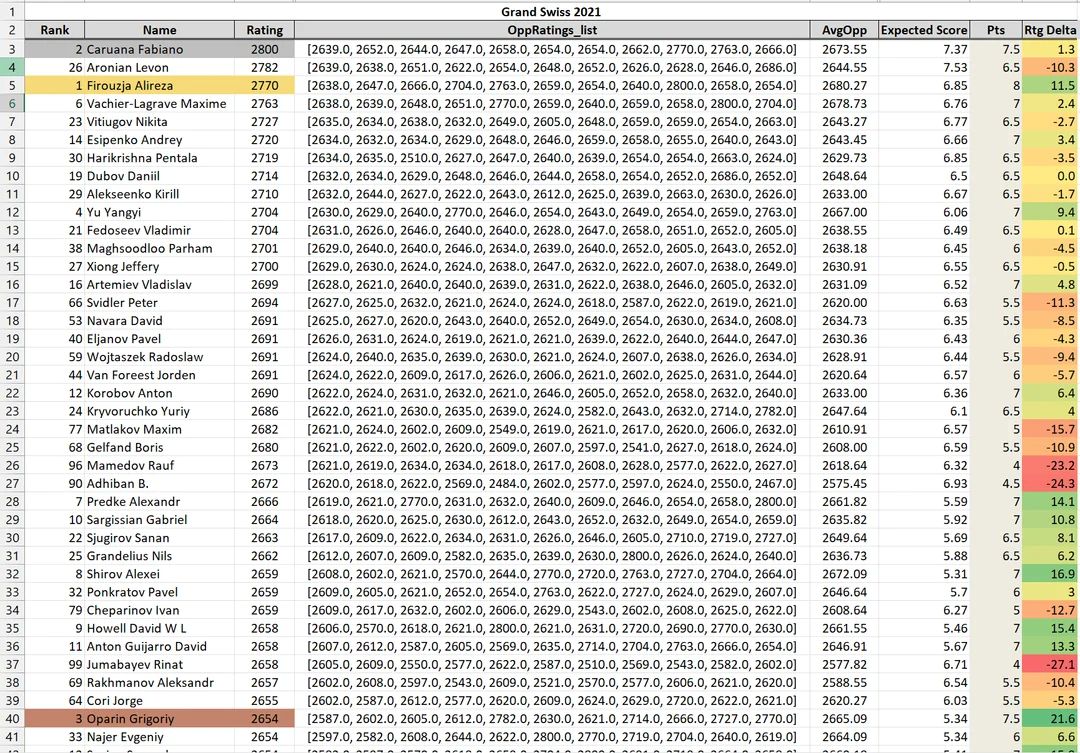1080x753 pixels.
Task: Click the Rank column header cell
Action: [x=54, y=30]
